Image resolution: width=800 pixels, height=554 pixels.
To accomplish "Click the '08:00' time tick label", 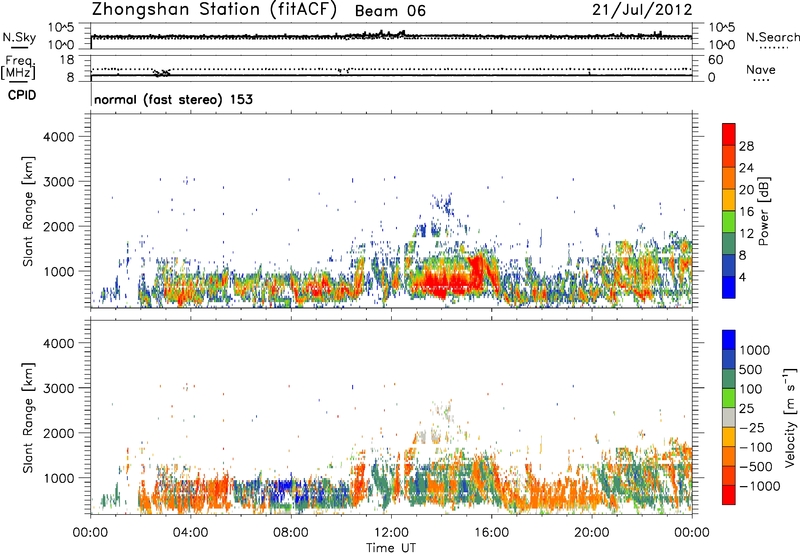I will (291, 533).
